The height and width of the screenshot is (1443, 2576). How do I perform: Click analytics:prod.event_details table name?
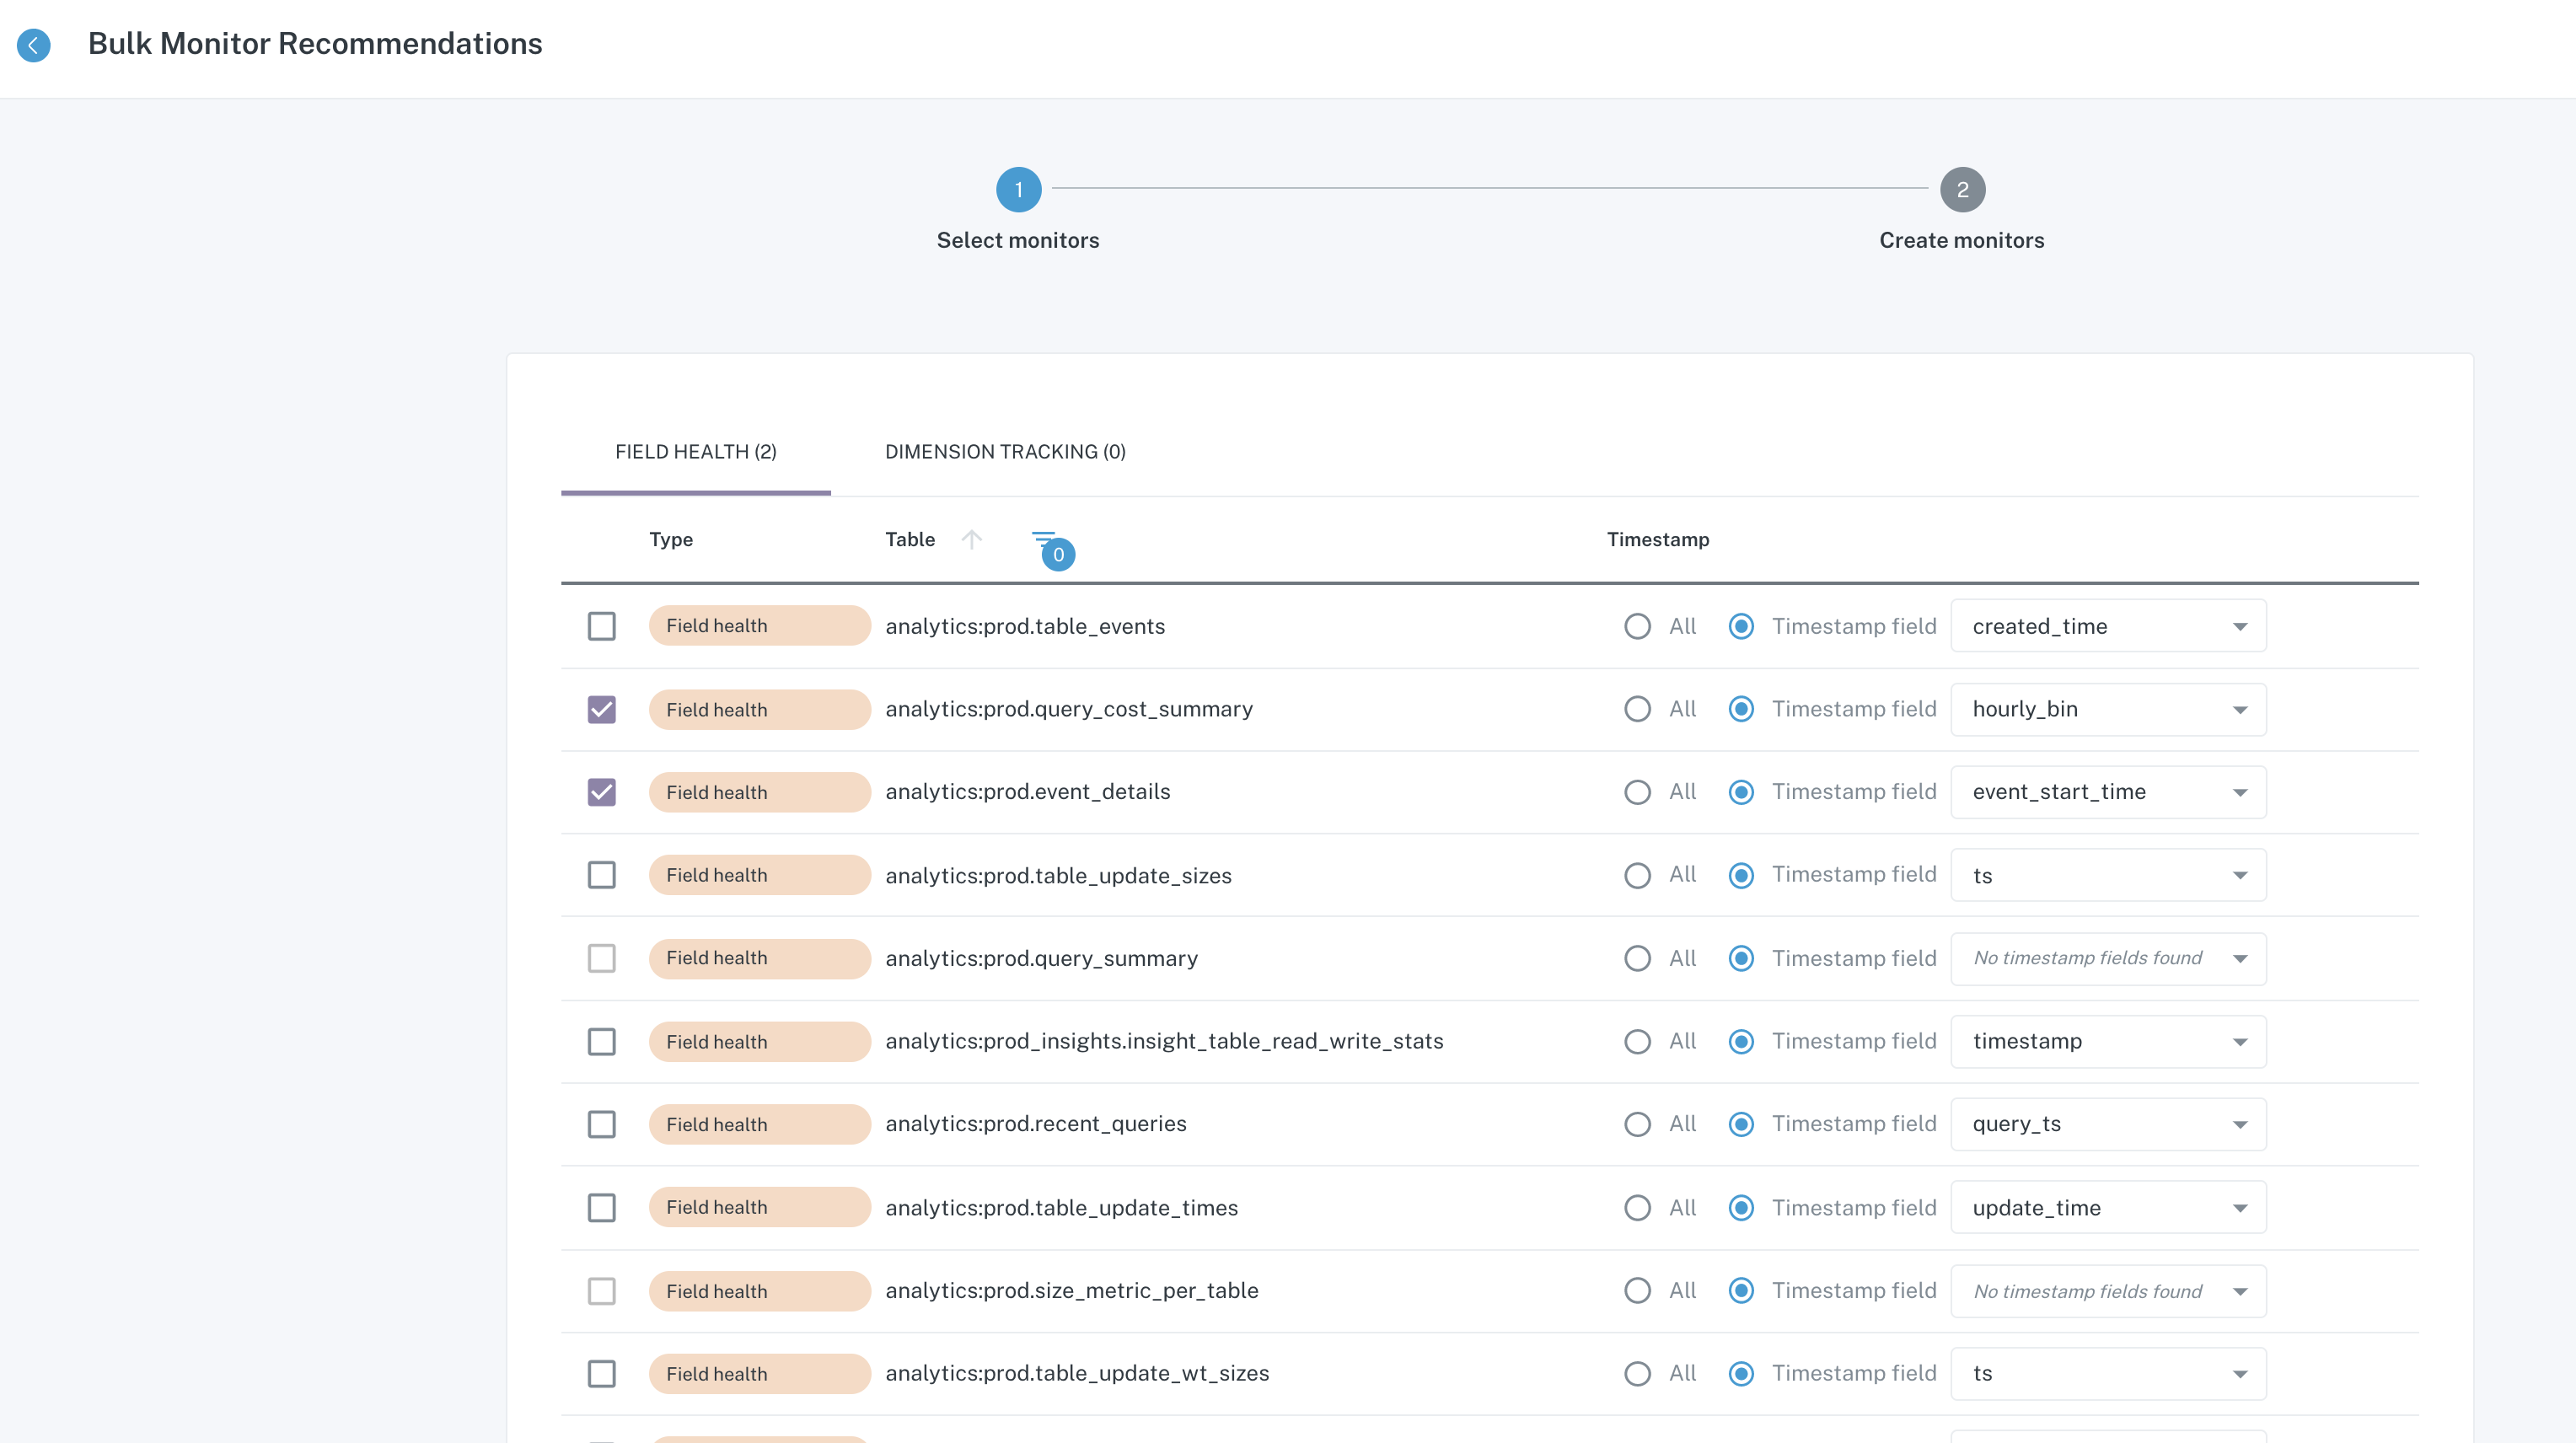[1028, 792]
